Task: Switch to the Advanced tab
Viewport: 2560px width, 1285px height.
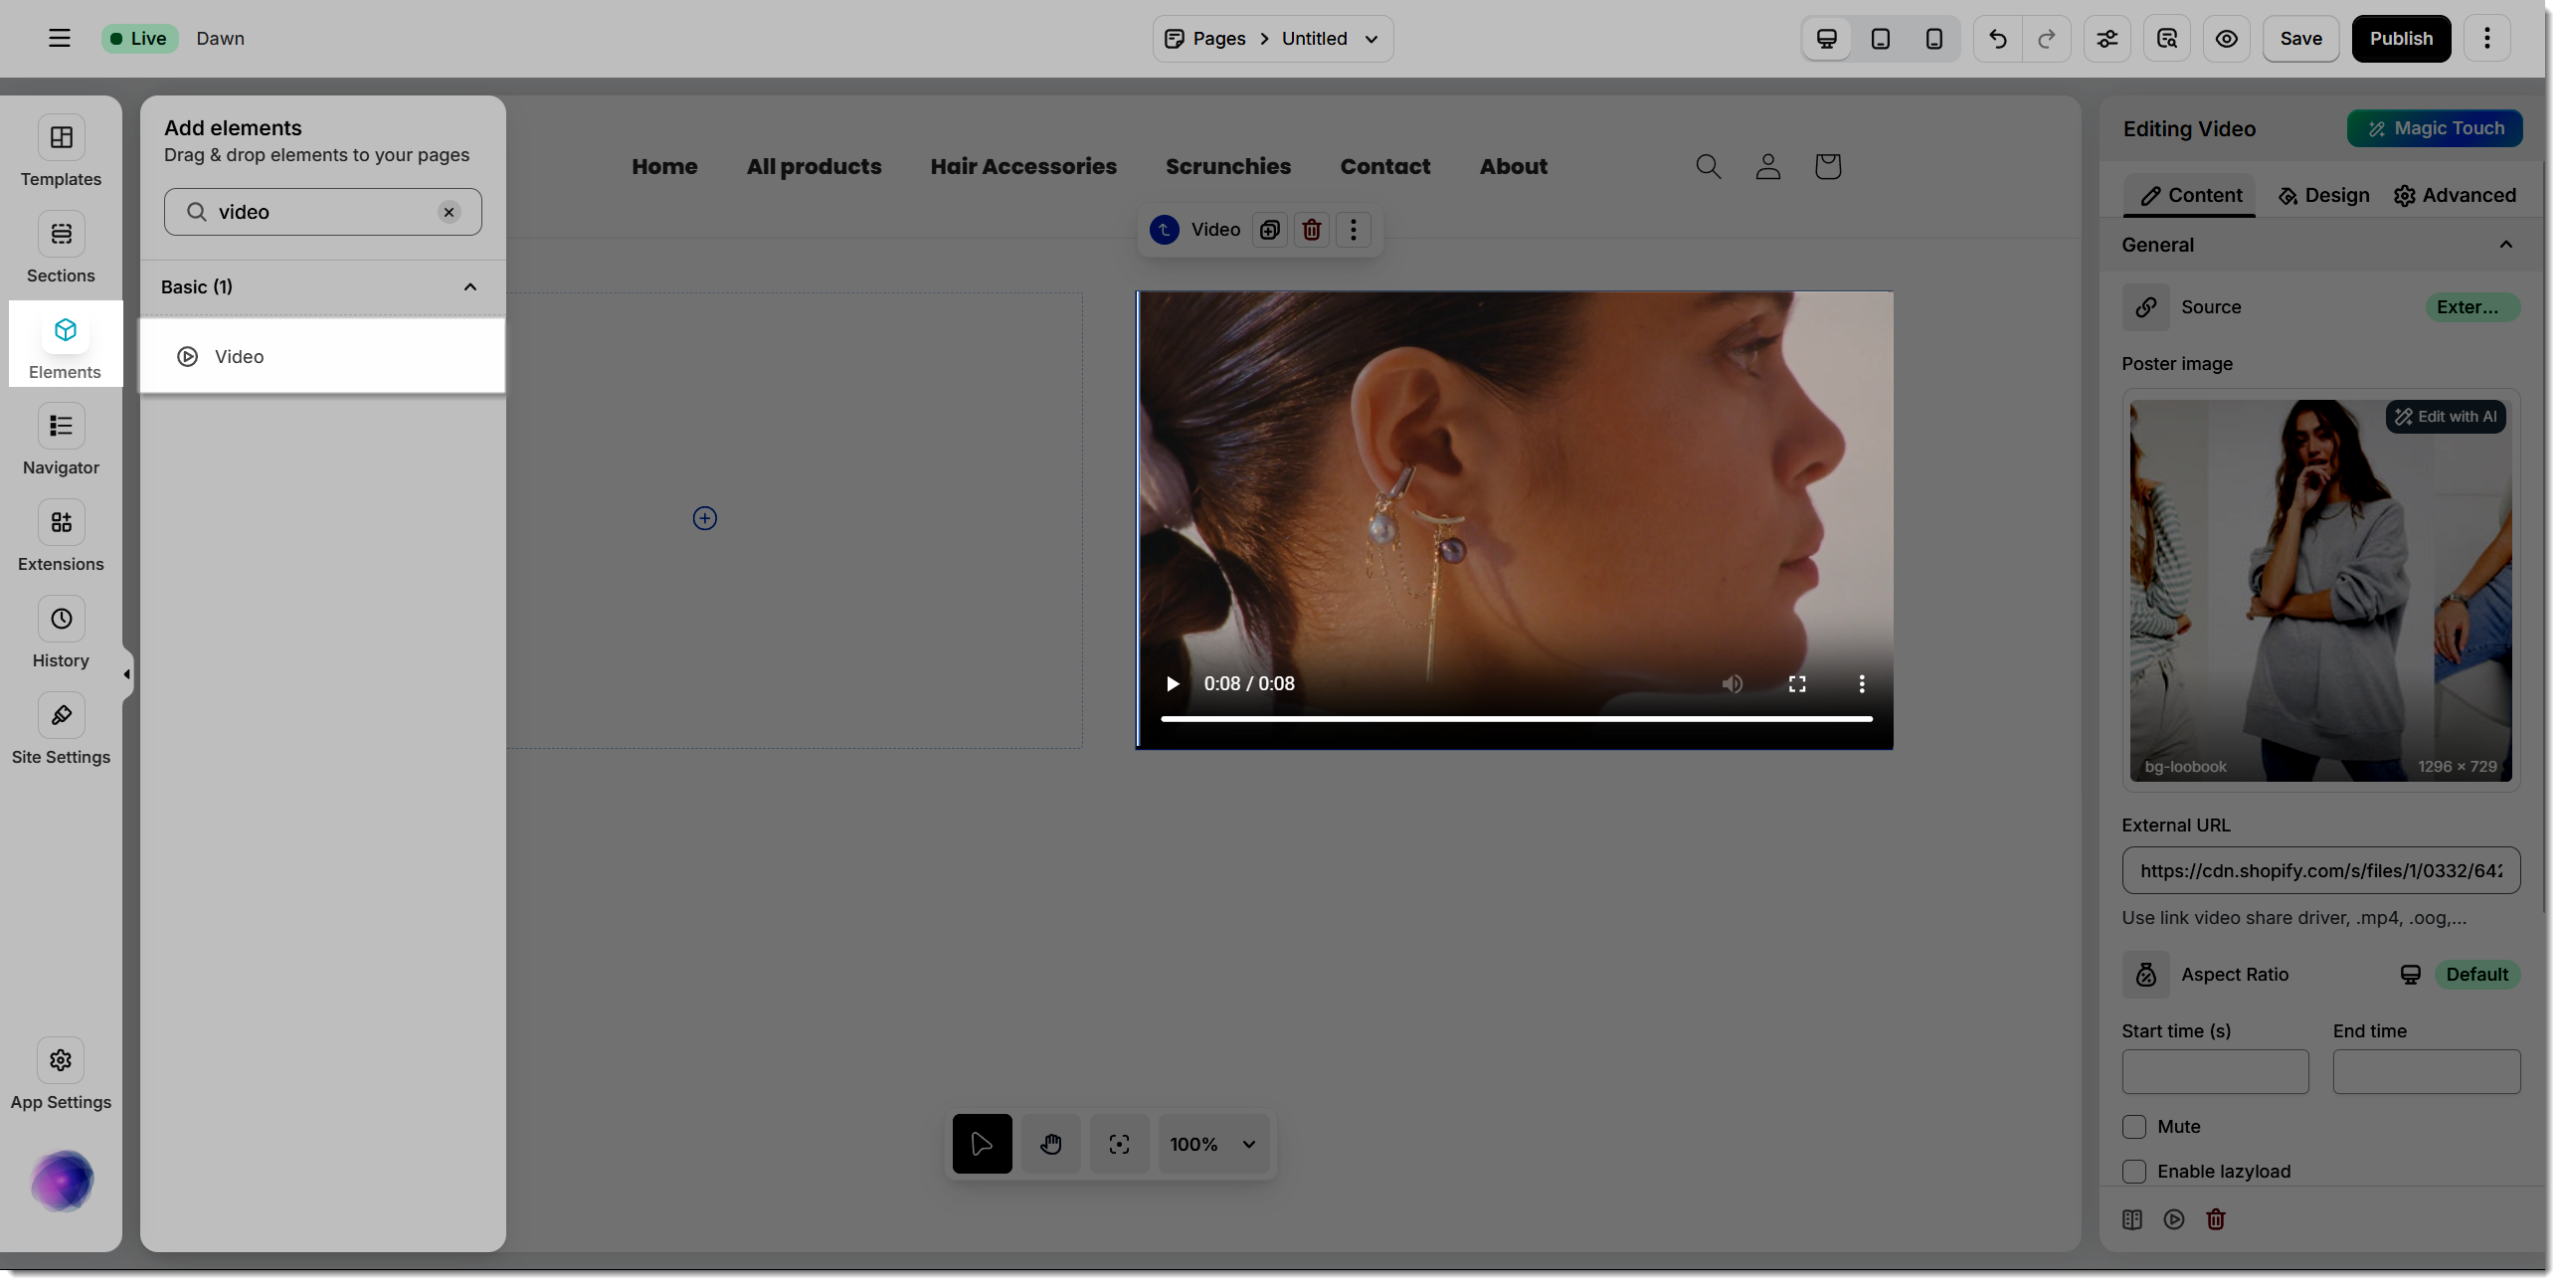Action: pos(2454,196)
